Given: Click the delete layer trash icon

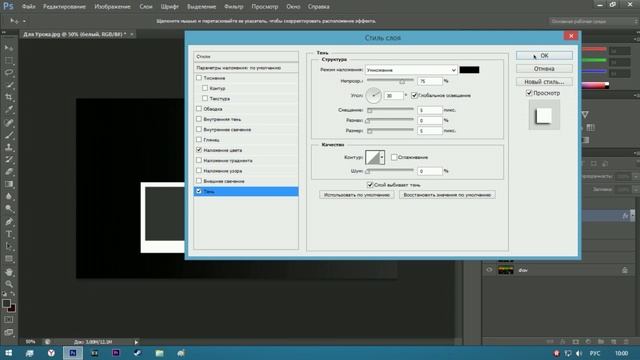Looking at the screenshot, I should (x=626, y=341).
